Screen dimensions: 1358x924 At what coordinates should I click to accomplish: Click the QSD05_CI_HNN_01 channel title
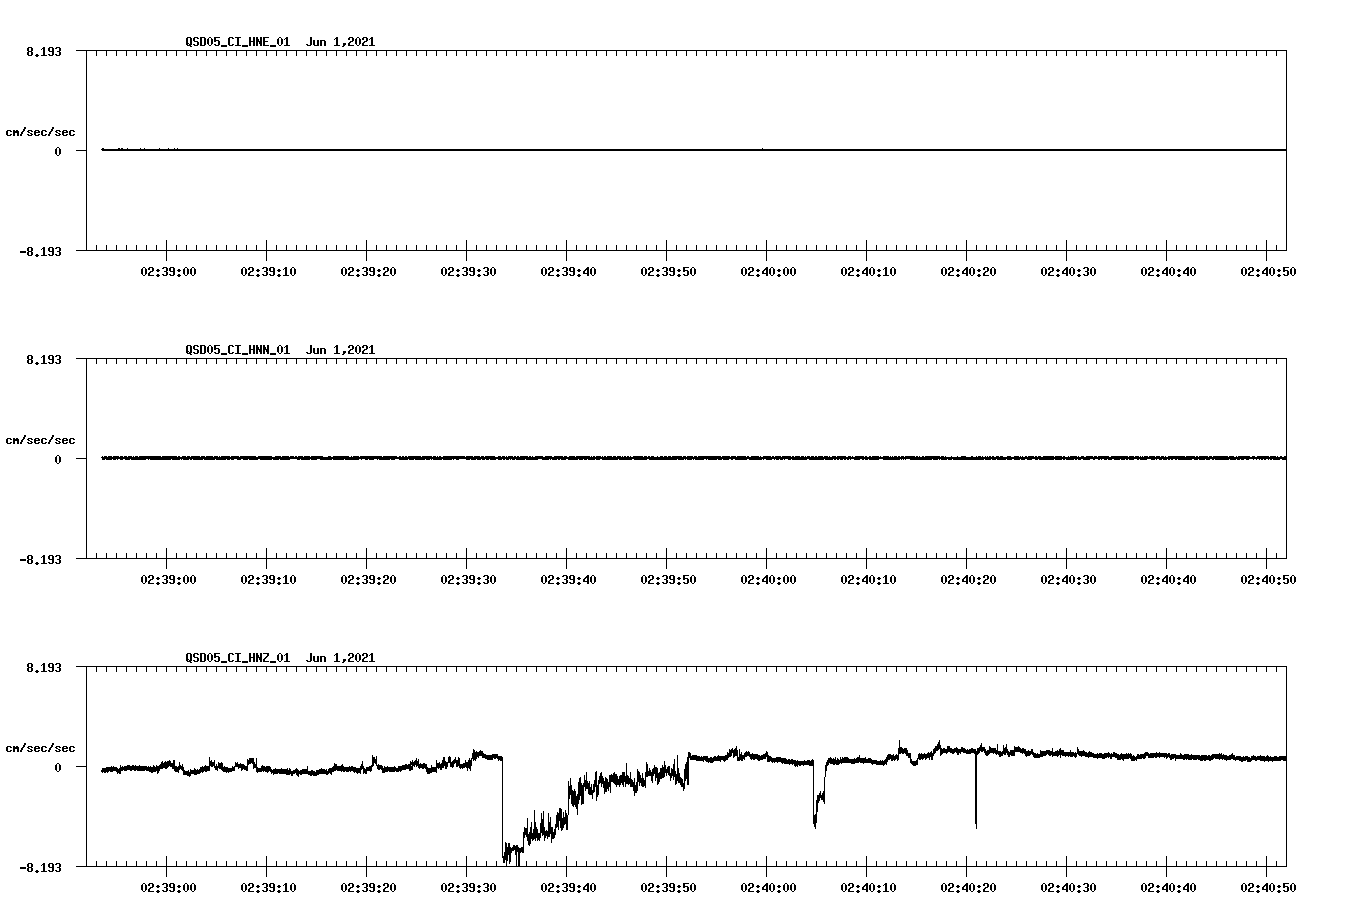tap(238, 349)
